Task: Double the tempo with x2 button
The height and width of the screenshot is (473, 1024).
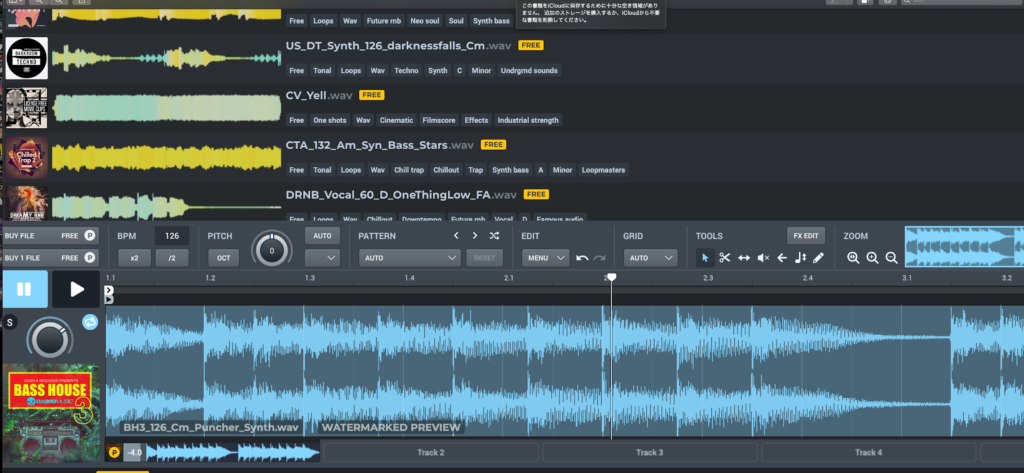Action: tap(132, 258)
